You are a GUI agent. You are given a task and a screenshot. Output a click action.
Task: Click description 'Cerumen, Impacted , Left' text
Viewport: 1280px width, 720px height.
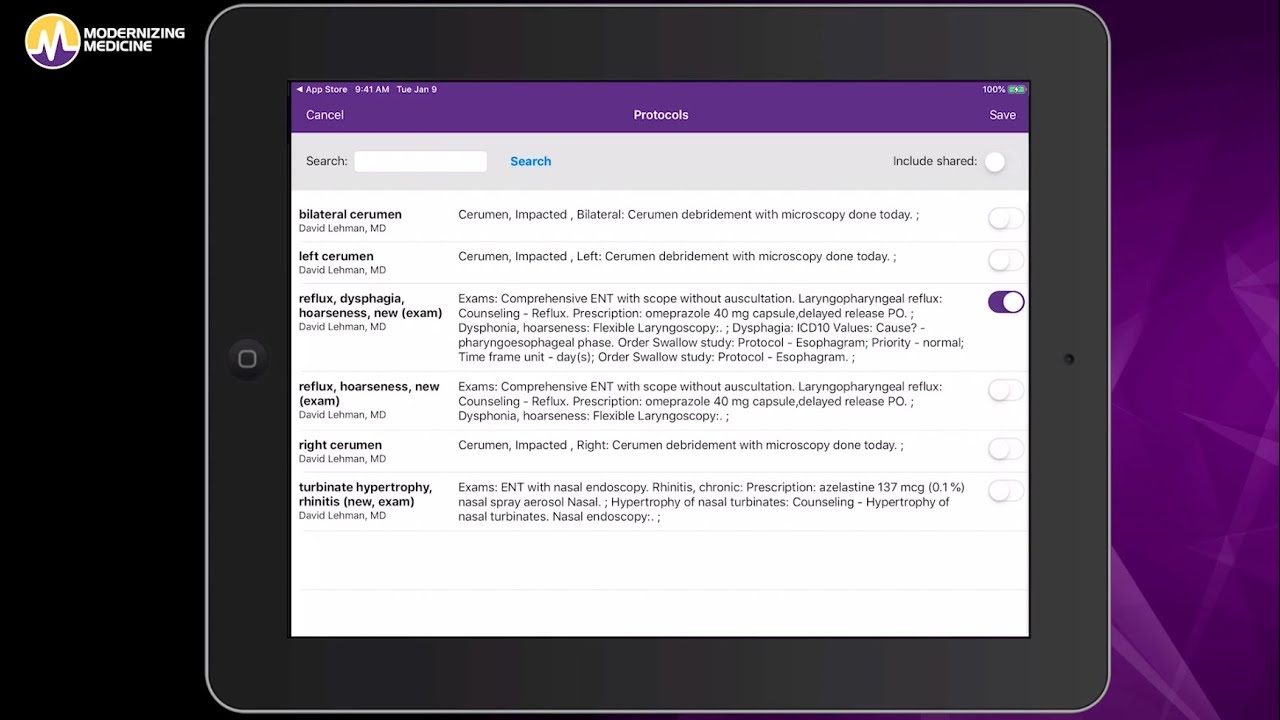[x=677, y=257]
